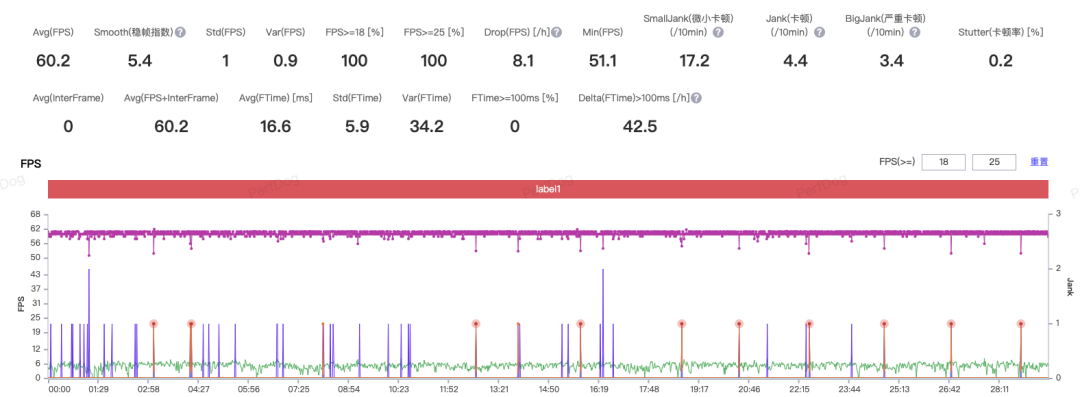Click the Smooth value 5.4
The image size is (1080, 397).
(140, 61)
